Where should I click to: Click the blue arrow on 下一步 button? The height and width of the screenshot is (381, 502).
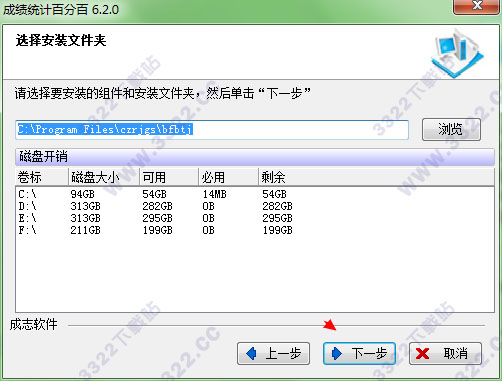[x=337, y=353]
